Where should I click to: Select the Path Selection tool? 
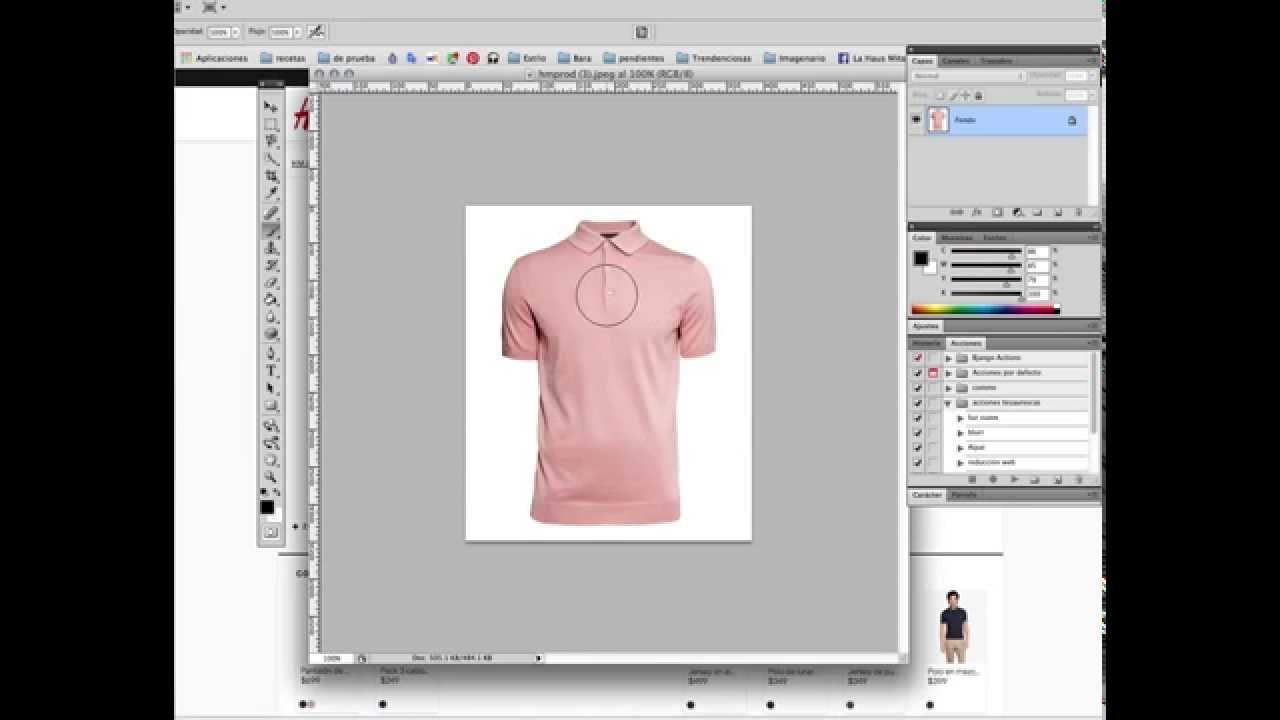coord(271,388)
